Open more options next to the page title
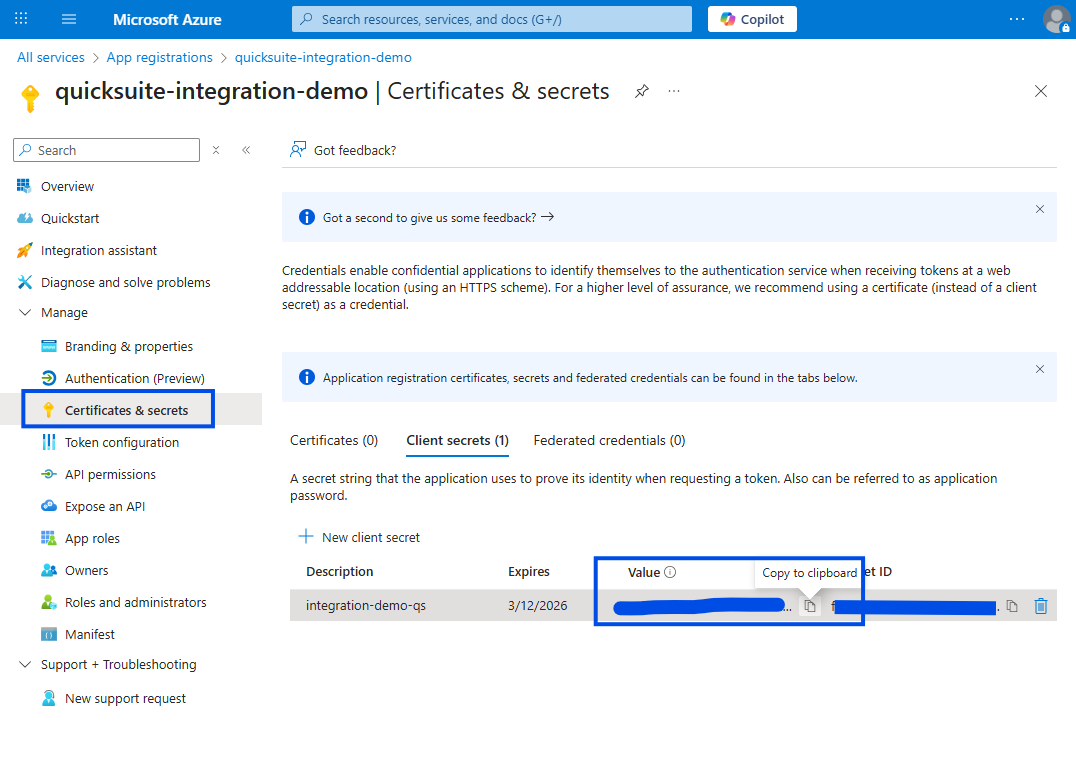1076x782 pixels. coord(674,91)
